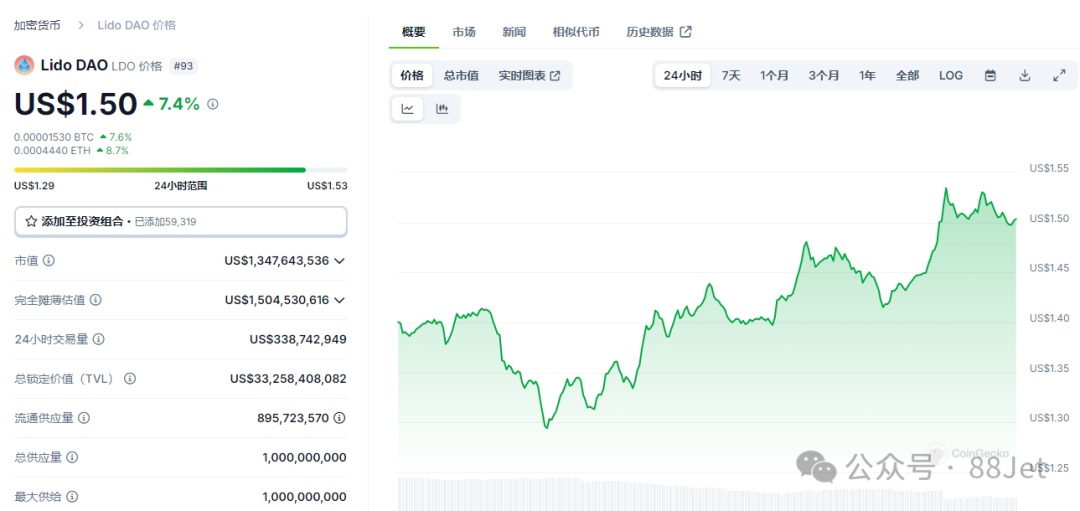Click the star icon in 添加至投资组合
The width and height of the screenshot is (1080, 511).
pos(31,222)
